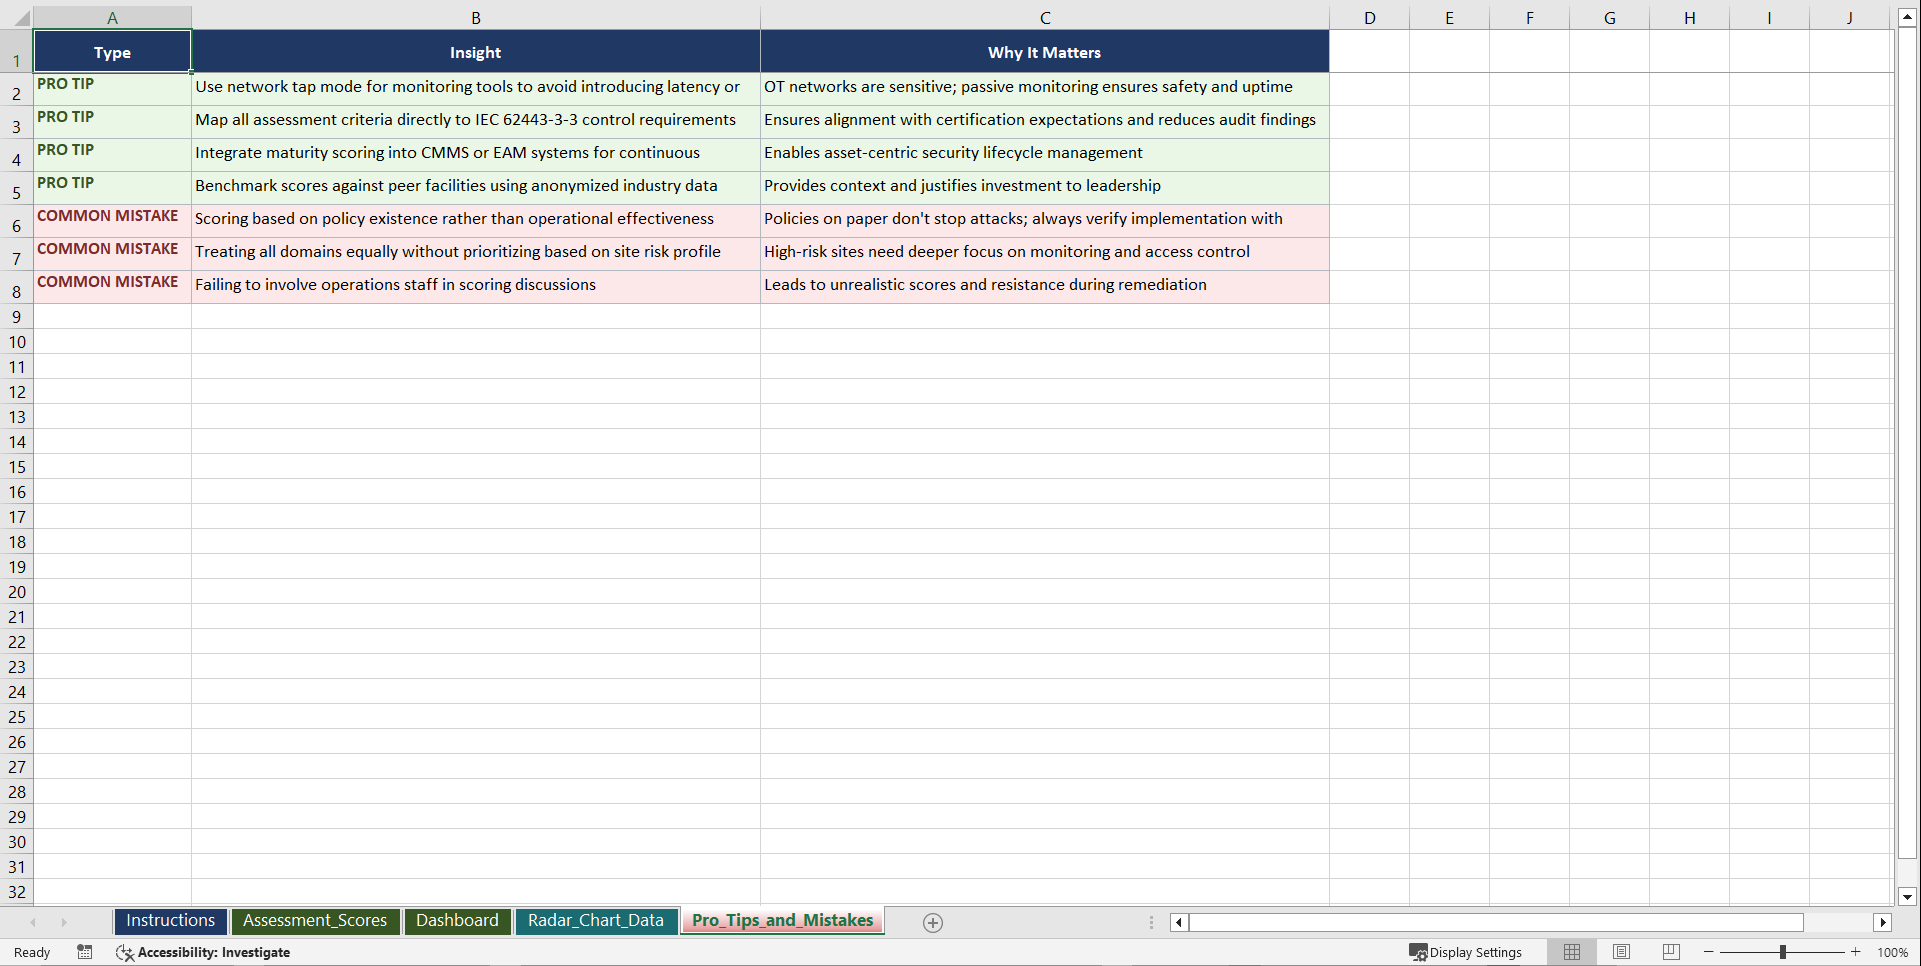This screenshot has width=1921, height=966.
Task: Open the Radar_Chart_Data sheet tab
Action: (596, 921)
